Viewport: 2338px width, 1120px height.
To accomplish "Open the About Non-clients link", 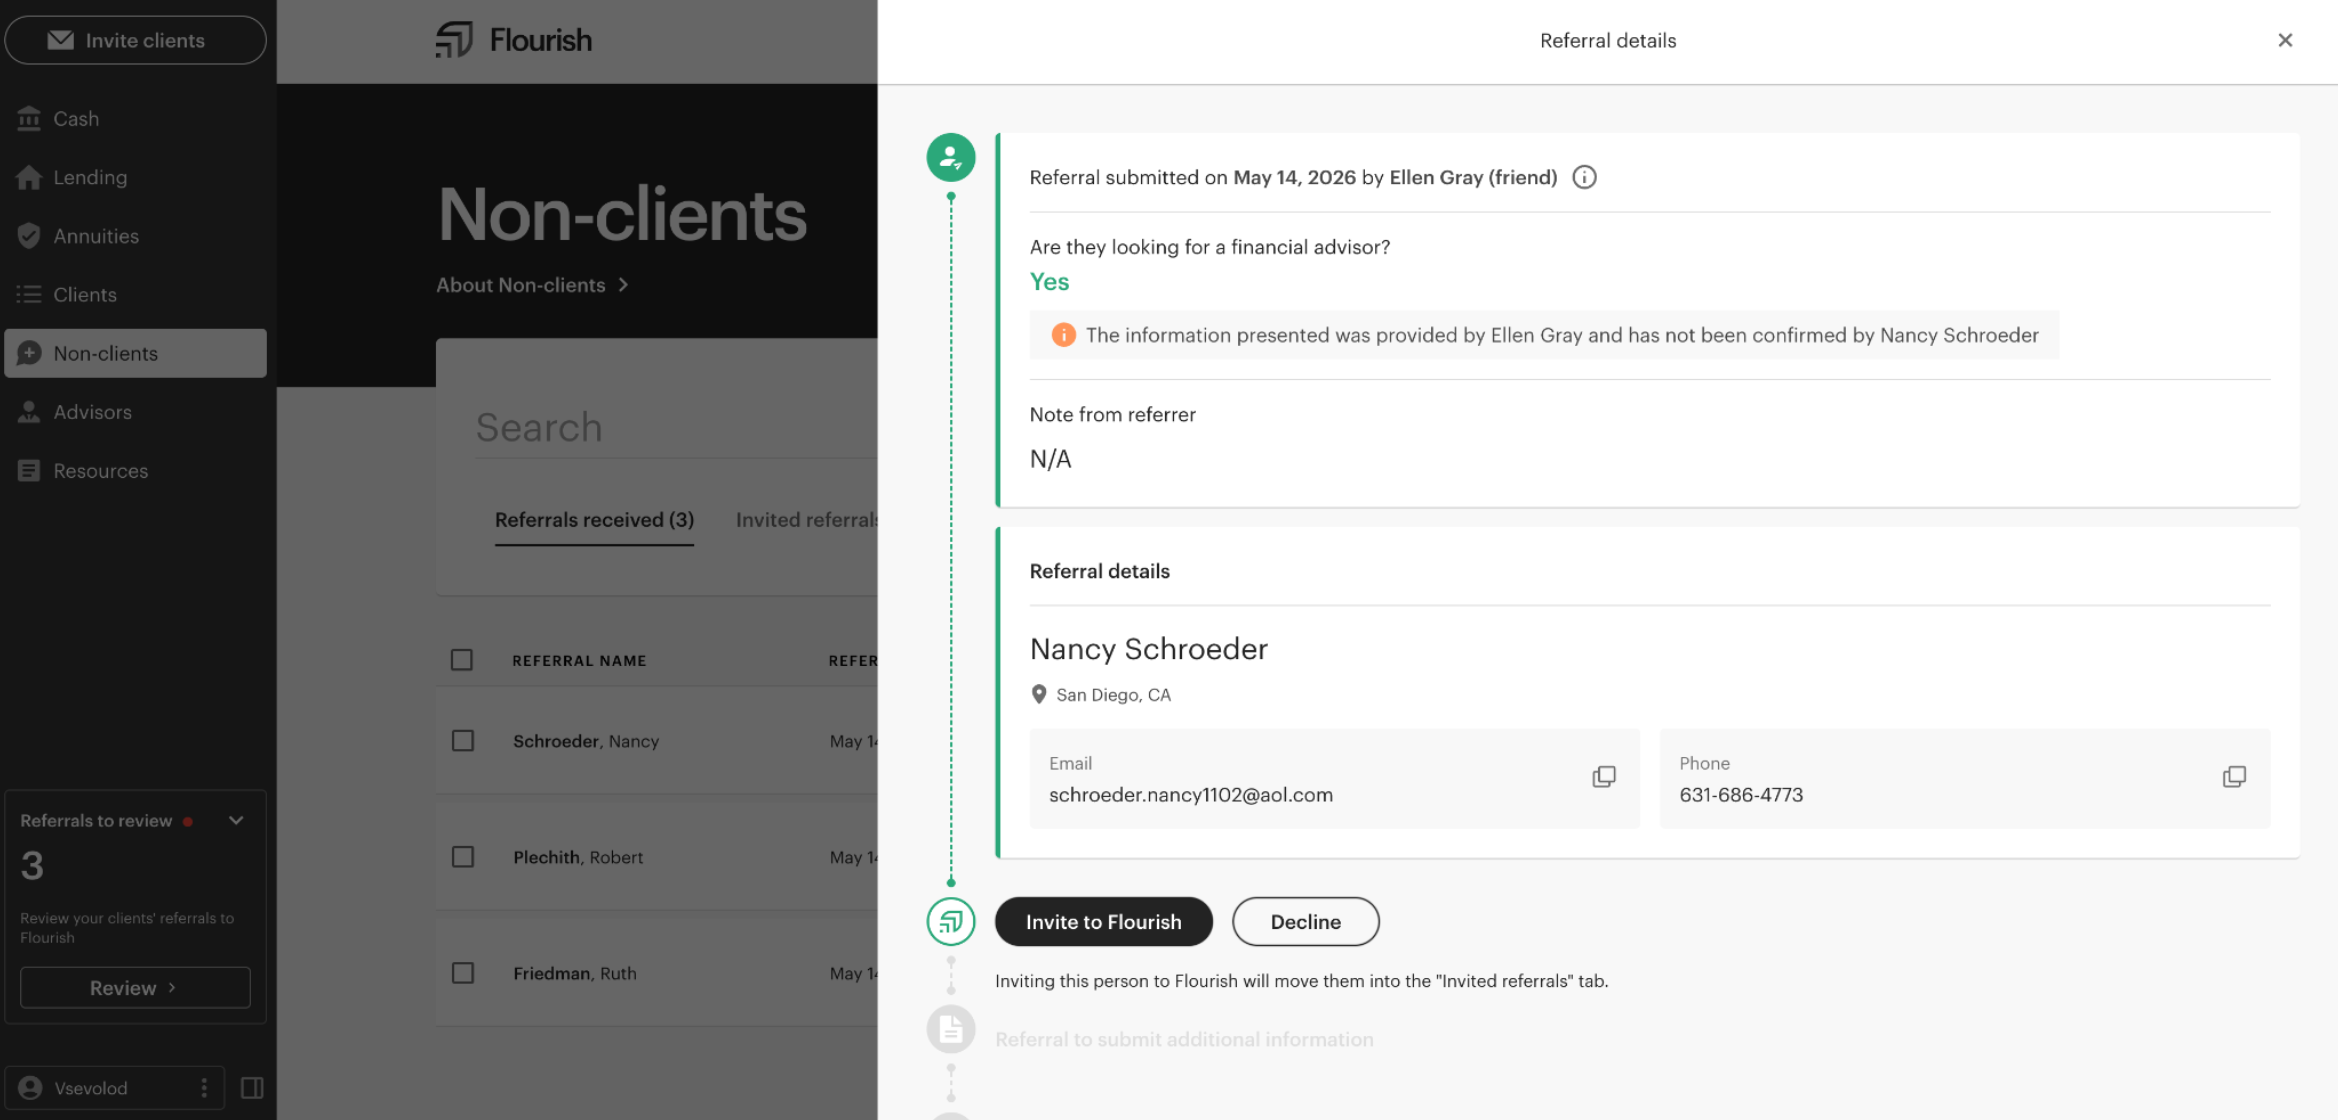I will [532, 285].
